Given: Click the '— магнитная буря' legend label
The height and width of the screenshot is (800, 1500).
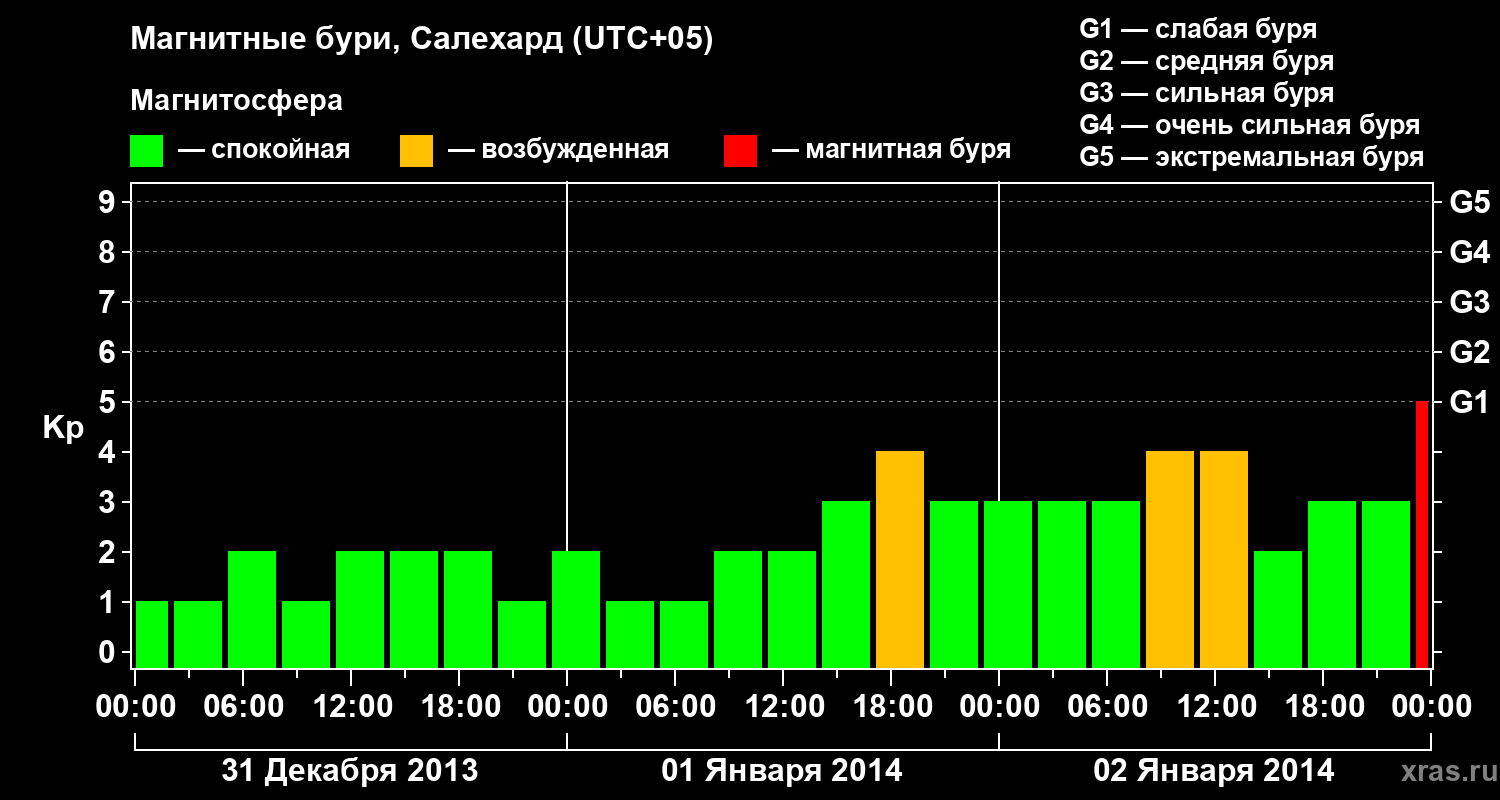Looking at the screenshot, I should tap(892, 151).
